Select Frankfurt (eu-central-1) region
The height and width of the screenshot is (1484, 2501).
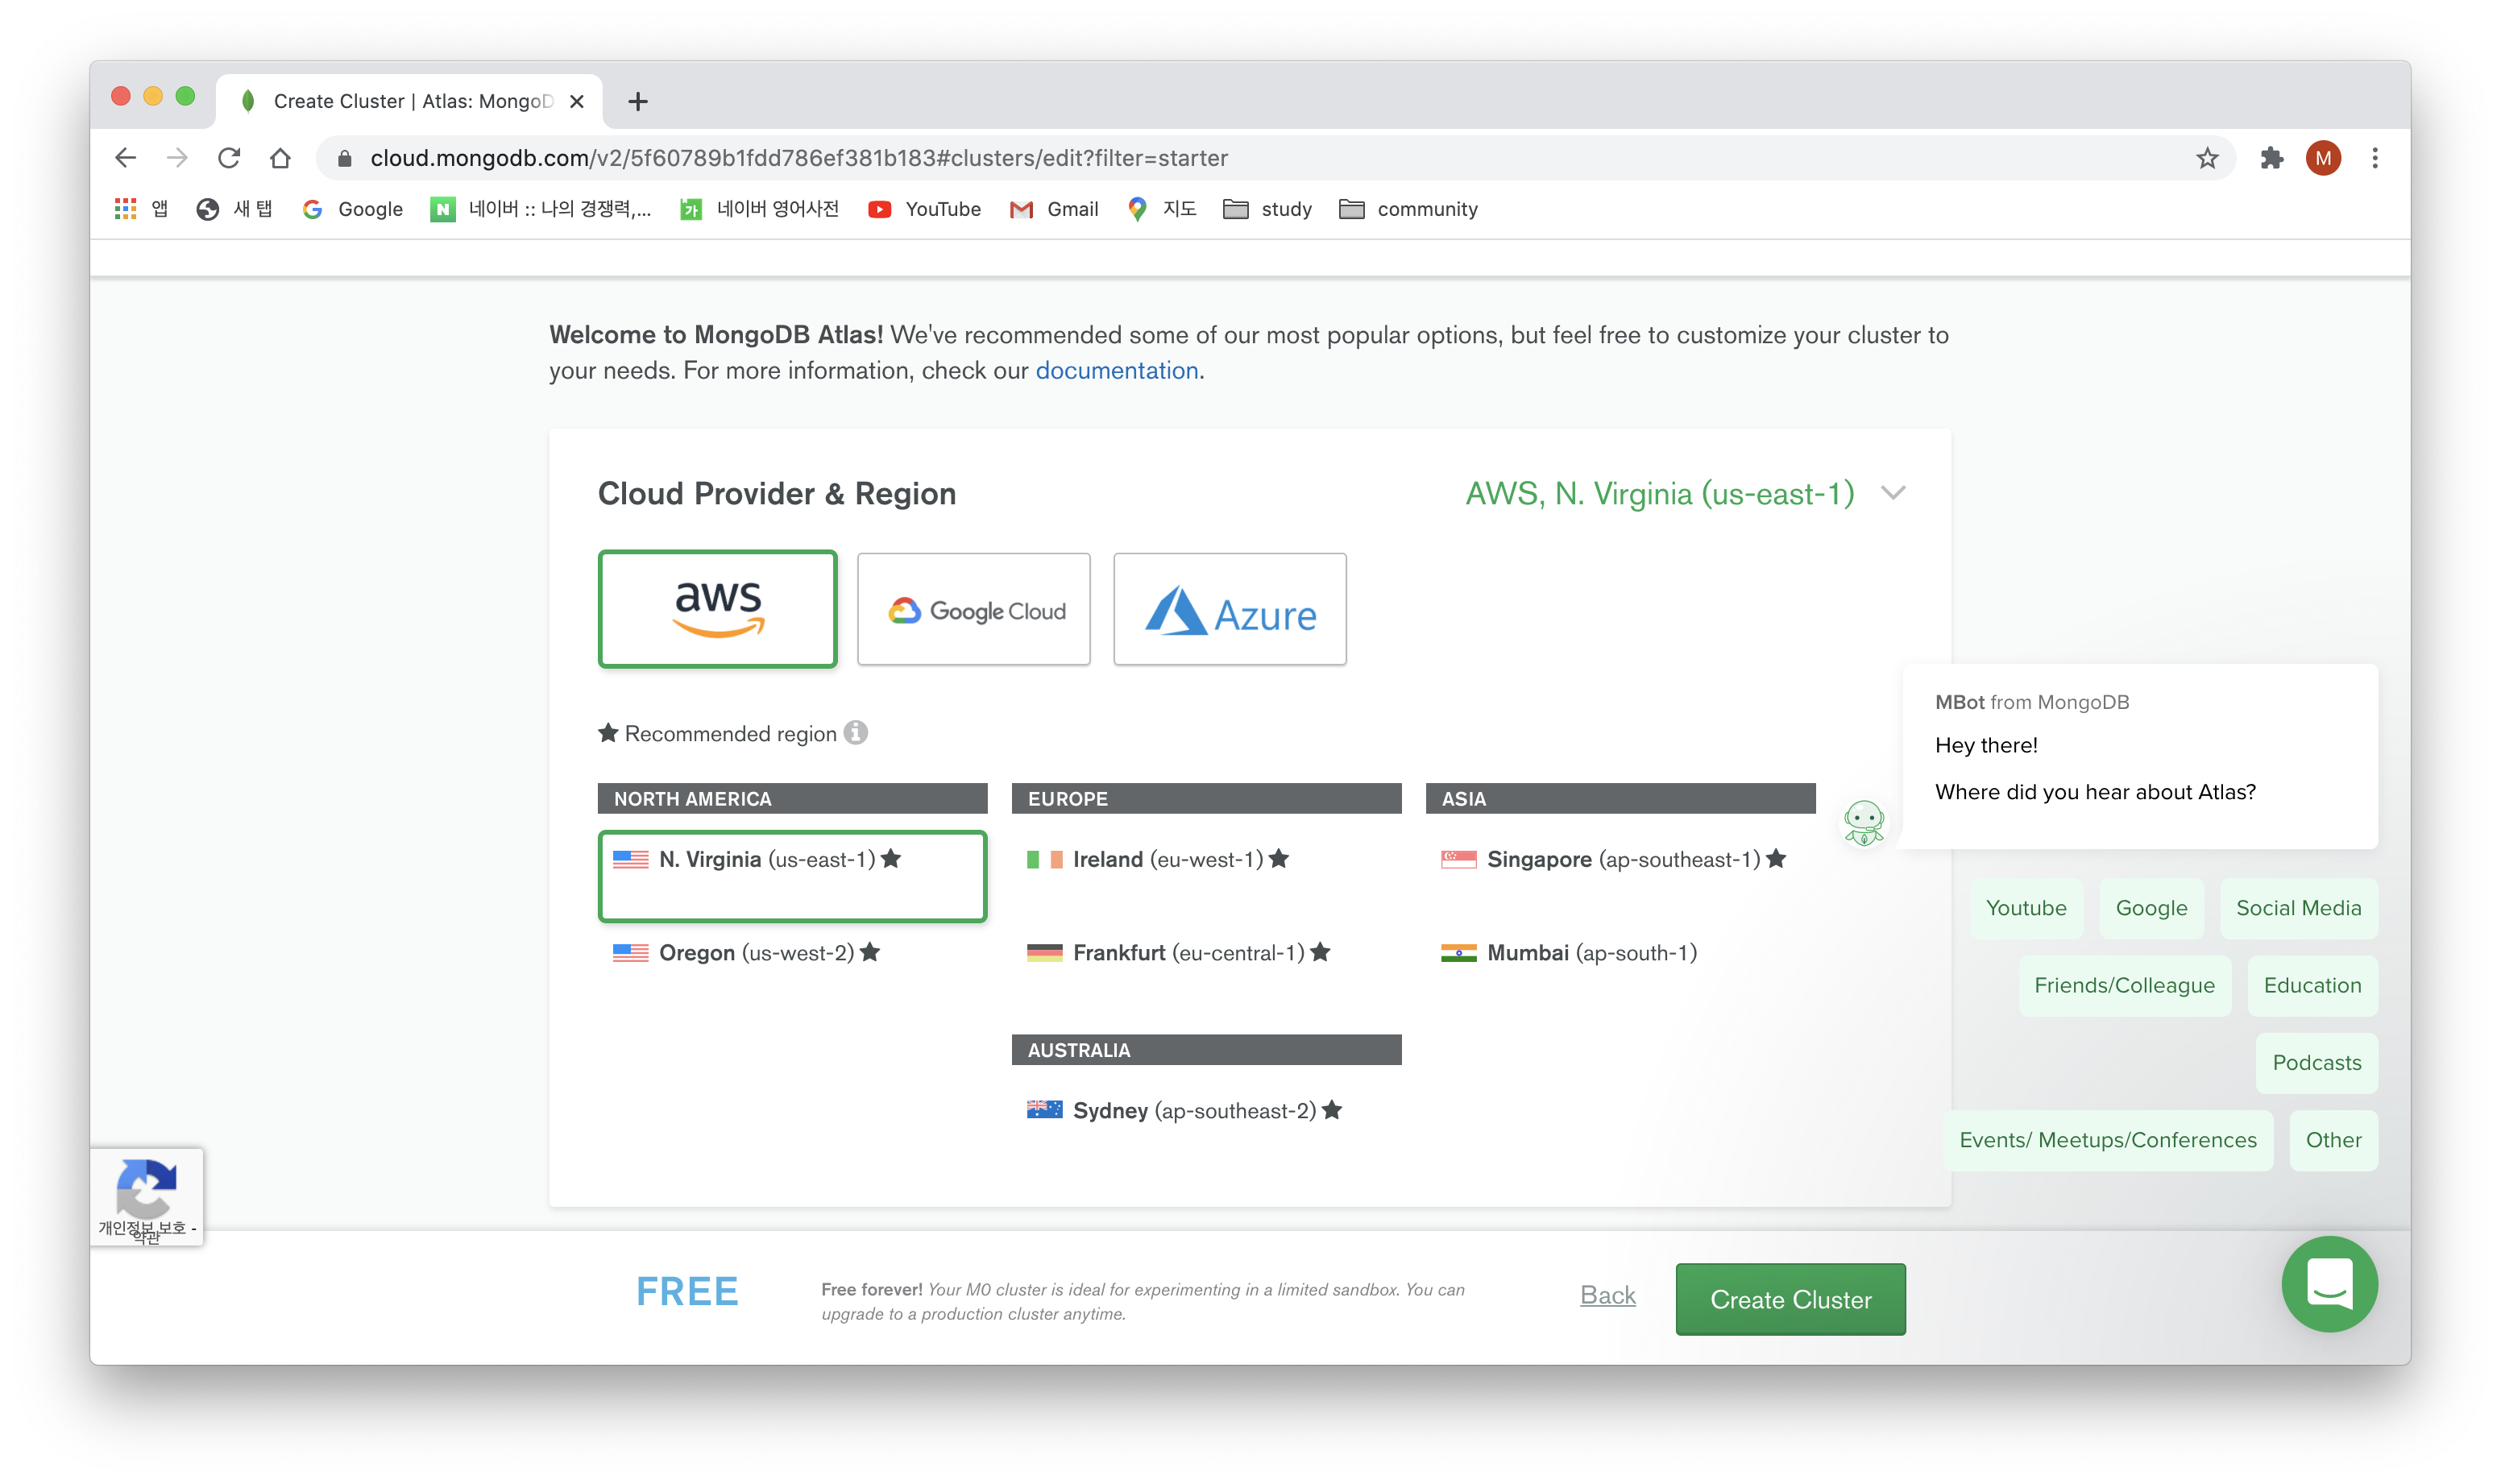[x=1187, y=953]
